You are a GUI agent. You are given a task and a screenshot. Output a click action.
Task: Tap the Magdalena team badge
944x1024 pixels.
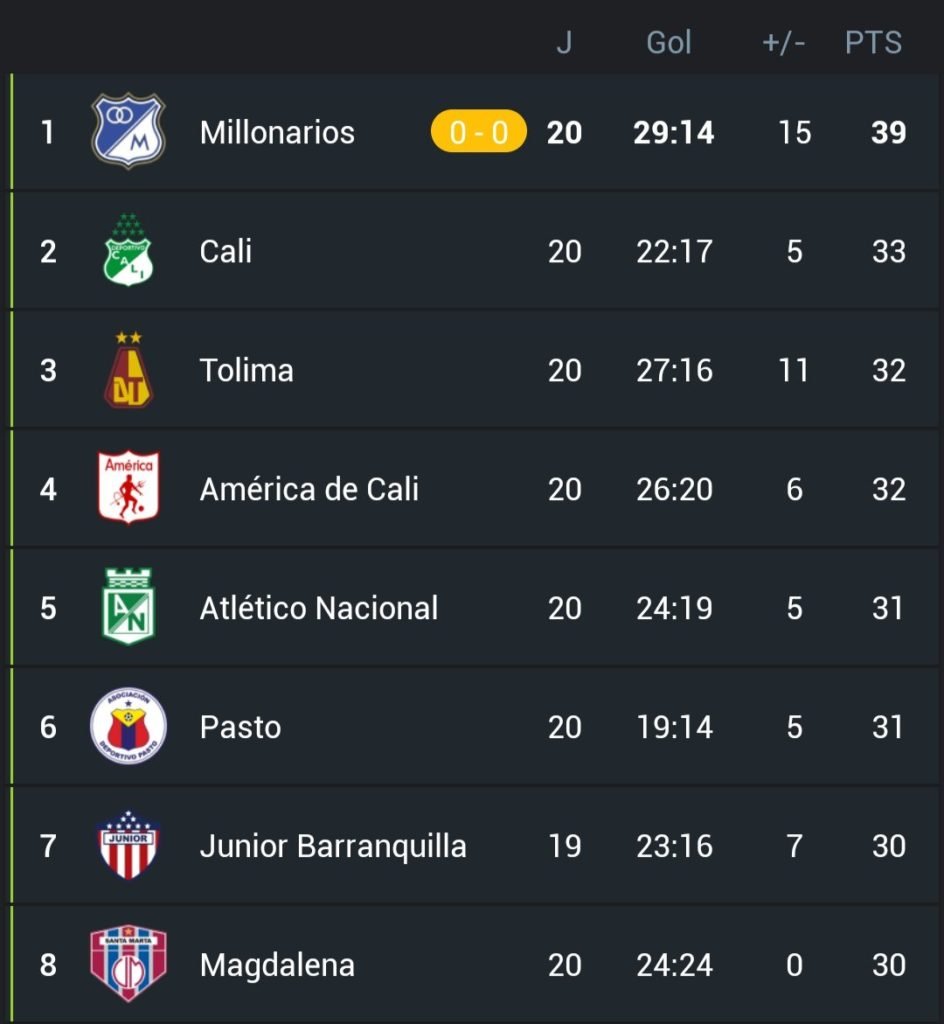point(128,964)
